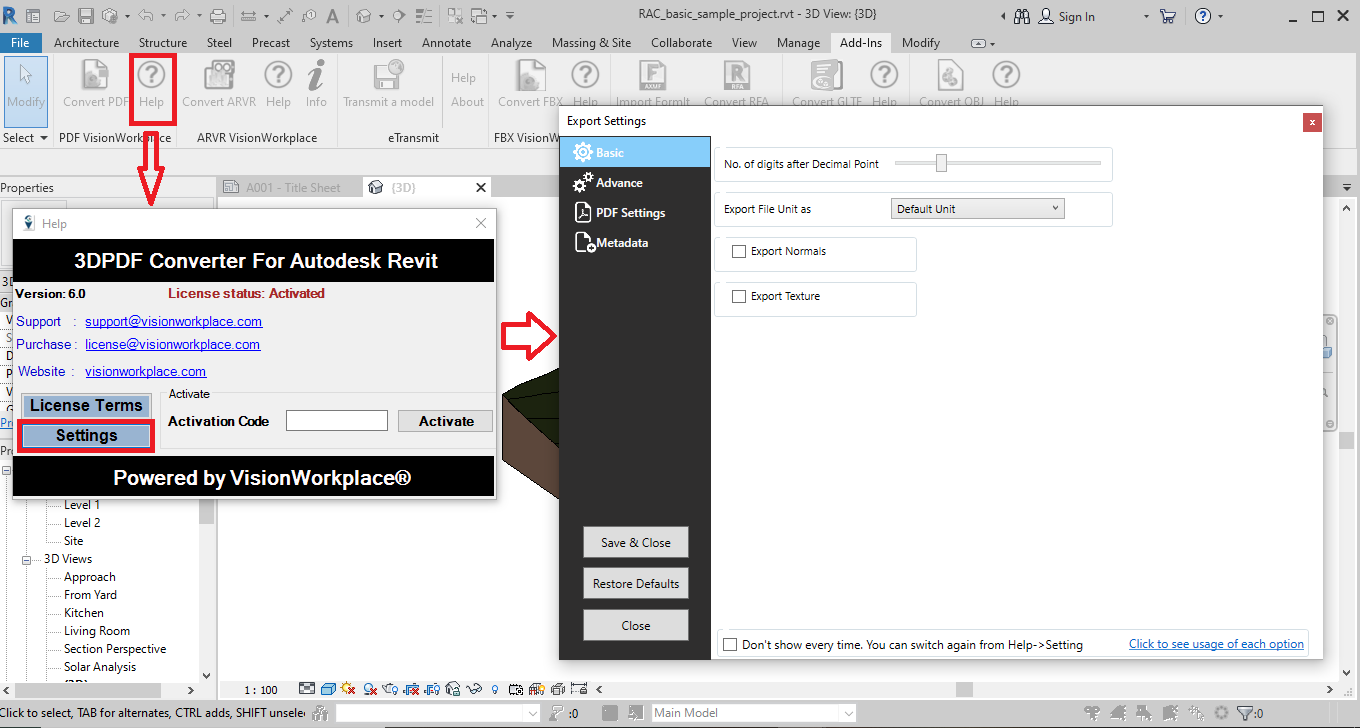Click the Convert OBJ icon
The height and width of the screenshot is (728, 1360).
[x=951, y=76]
